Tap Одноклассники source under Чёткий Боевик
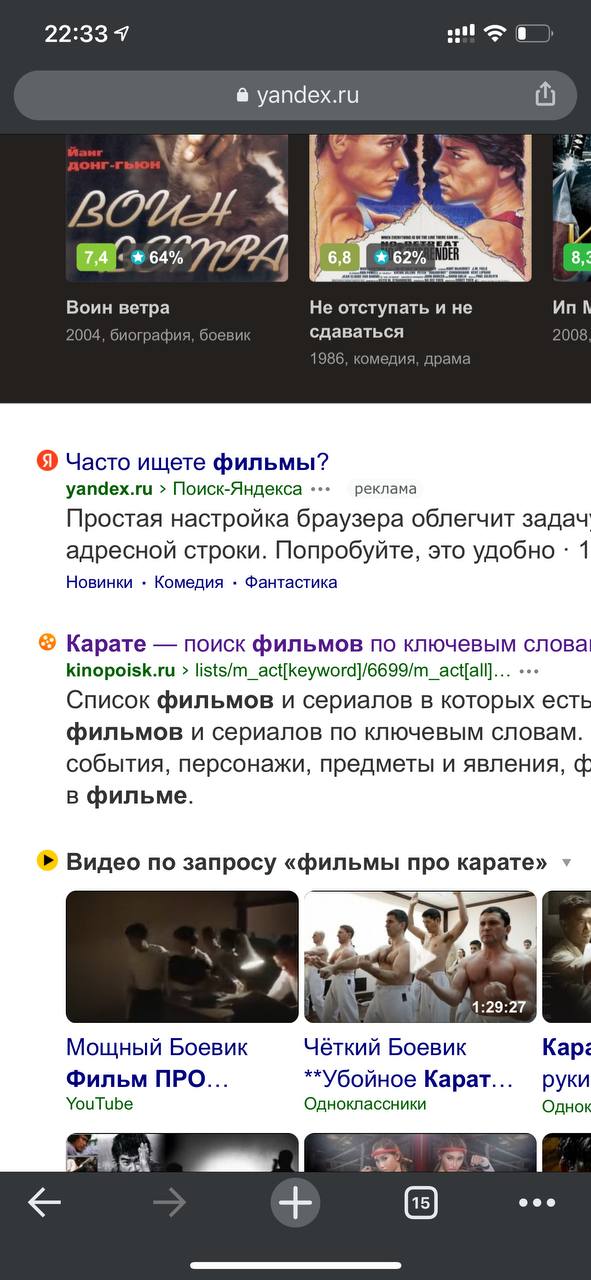The height and width of the screenshot is (1280, 591). [x=365, y=1104]
